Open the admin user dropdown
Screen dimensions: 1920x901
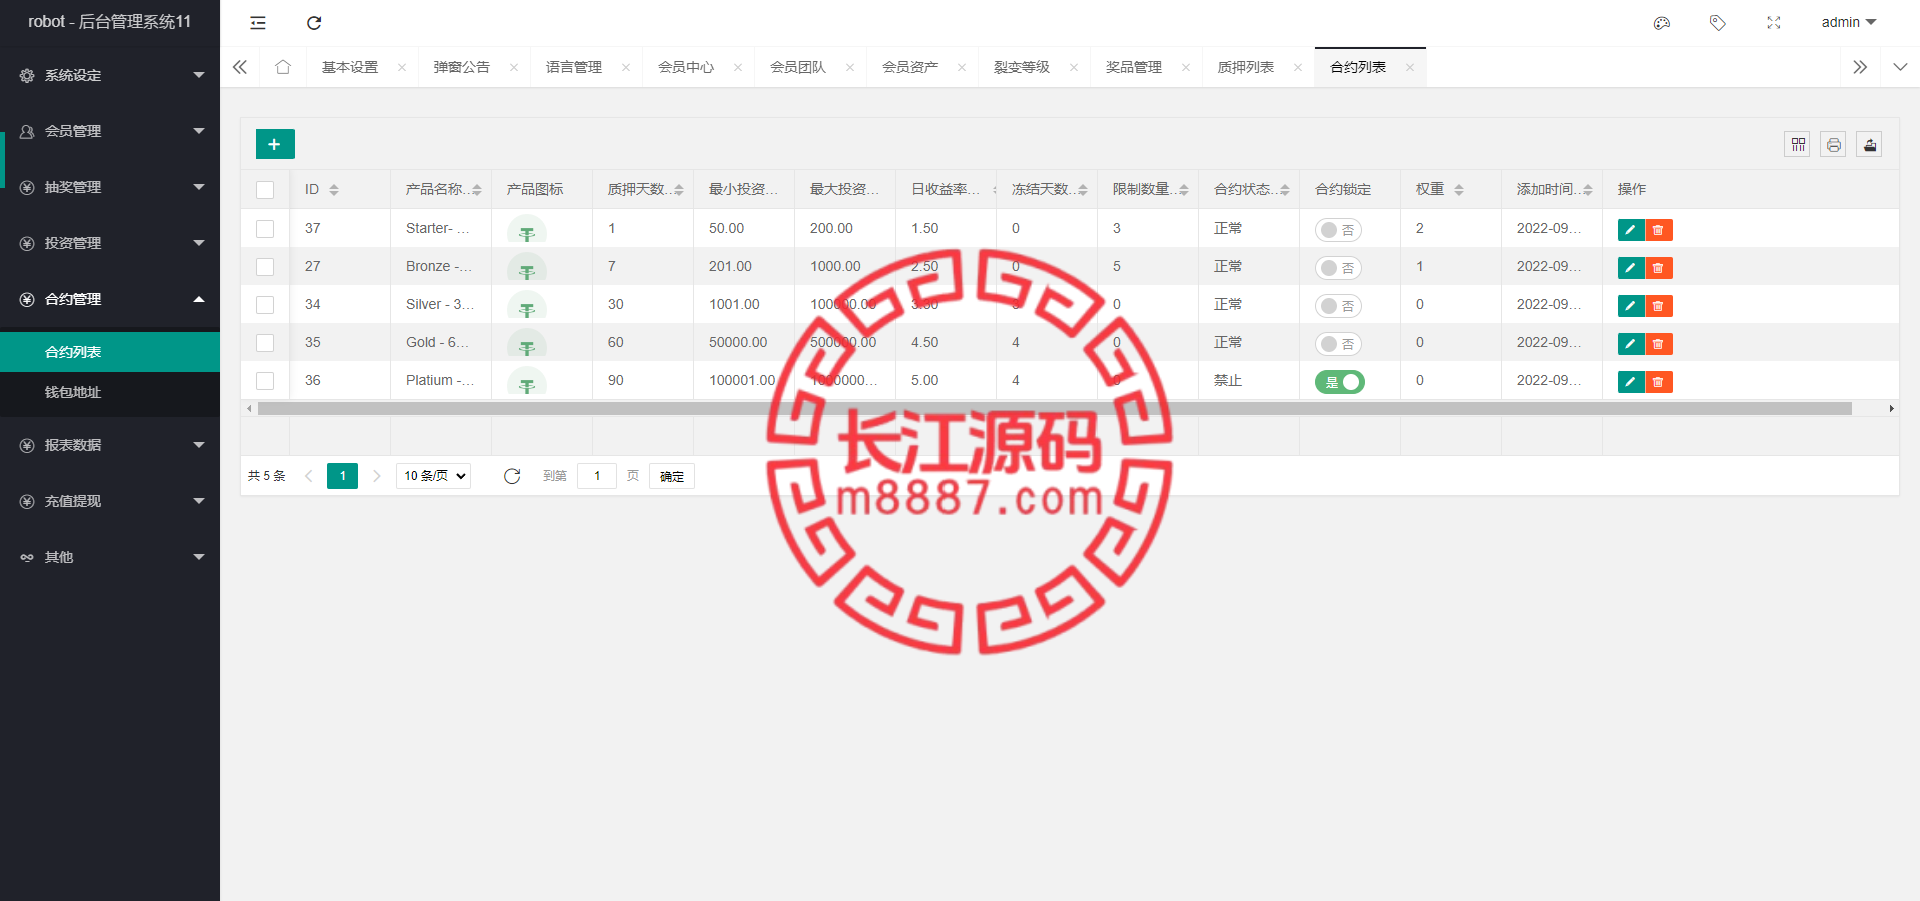[x=1849, y=22]
